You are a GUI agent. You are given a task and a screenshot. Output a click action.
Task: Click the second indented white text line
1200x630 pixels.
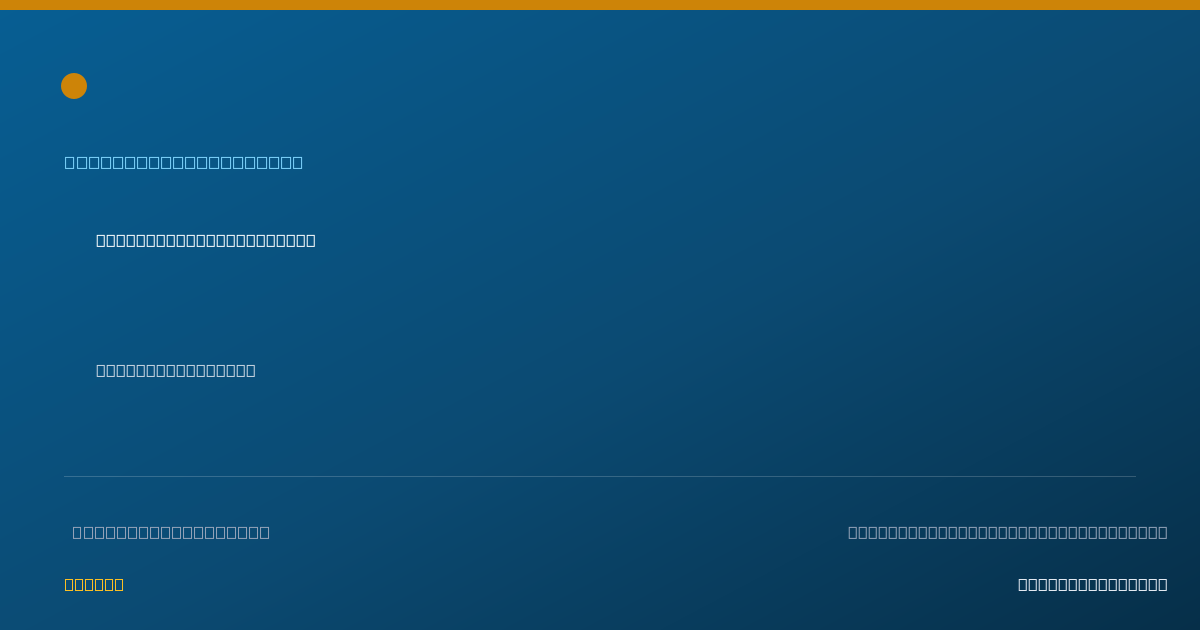click(x=176, y=370)
